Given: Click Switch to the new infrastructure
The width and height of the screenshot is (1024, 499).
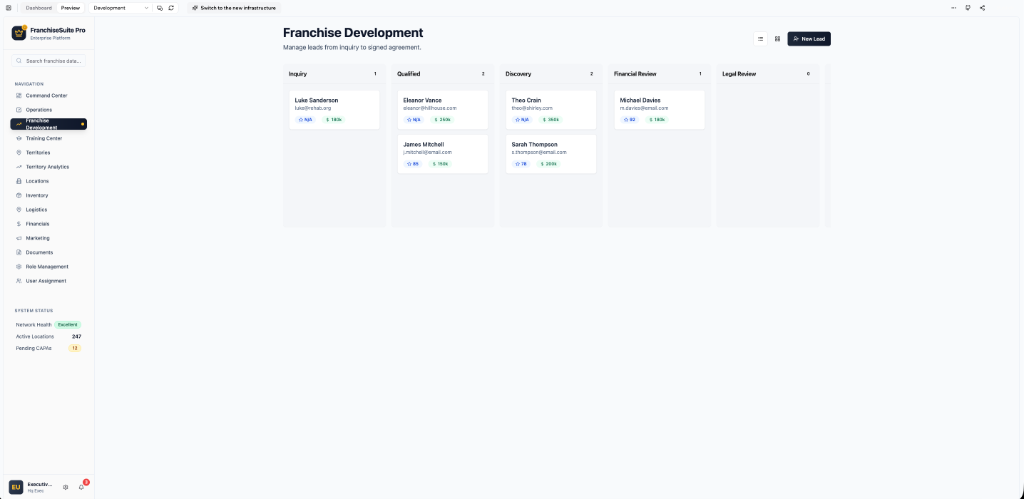Looking at the screenshot, I should tap(234, 8).
